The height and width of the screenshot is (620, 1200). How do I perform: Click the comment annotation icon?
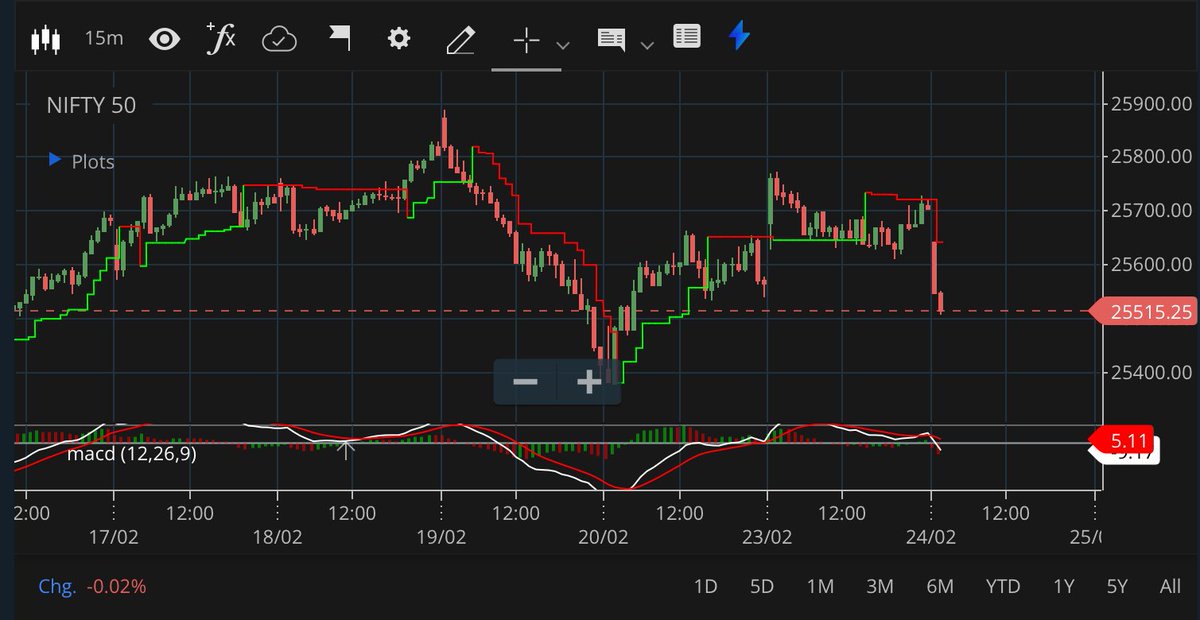tap(611, 40)
